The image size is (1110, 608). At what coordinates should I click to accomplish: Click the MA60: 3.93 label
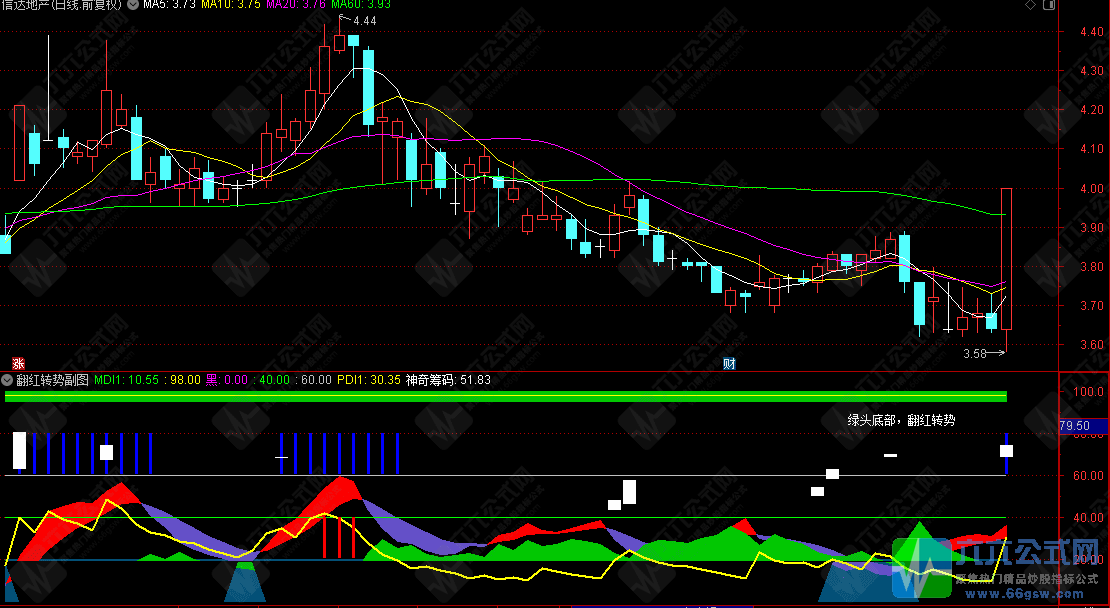click(360, 5)
